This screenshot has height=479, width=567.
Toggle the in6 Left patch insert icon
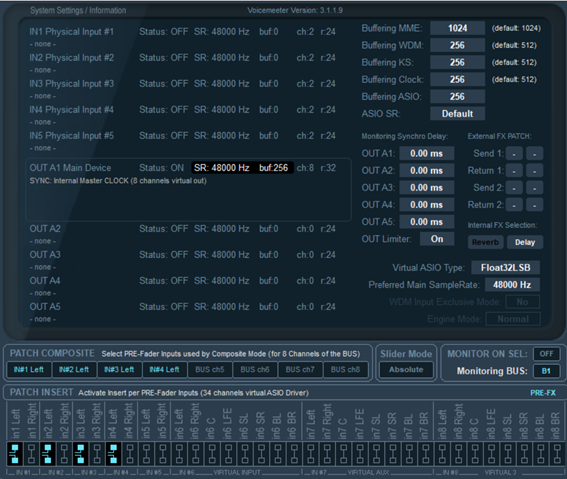(179, 454)
